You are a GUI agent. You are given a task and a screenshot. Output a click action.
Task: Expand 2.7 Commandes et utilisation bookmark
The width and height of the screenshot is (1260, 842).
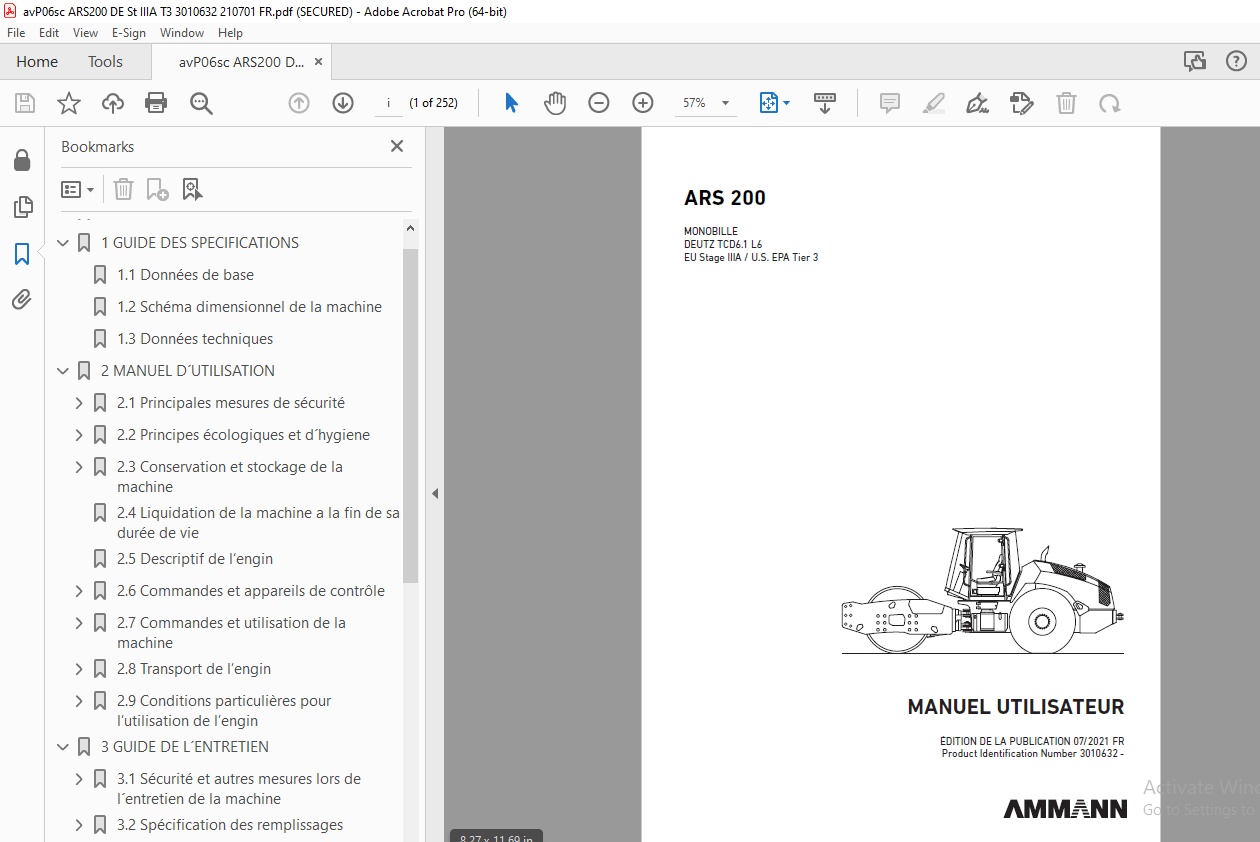pos(79,623)
